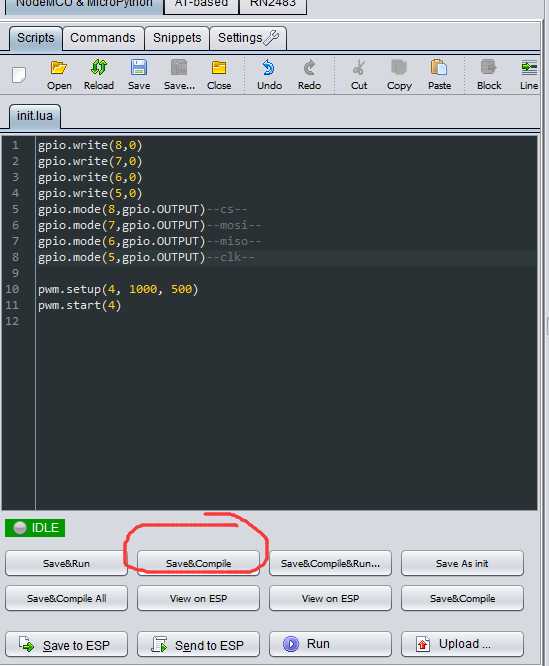Click the Save&Run button
This screenshot has width=549, height=666.
66,563
